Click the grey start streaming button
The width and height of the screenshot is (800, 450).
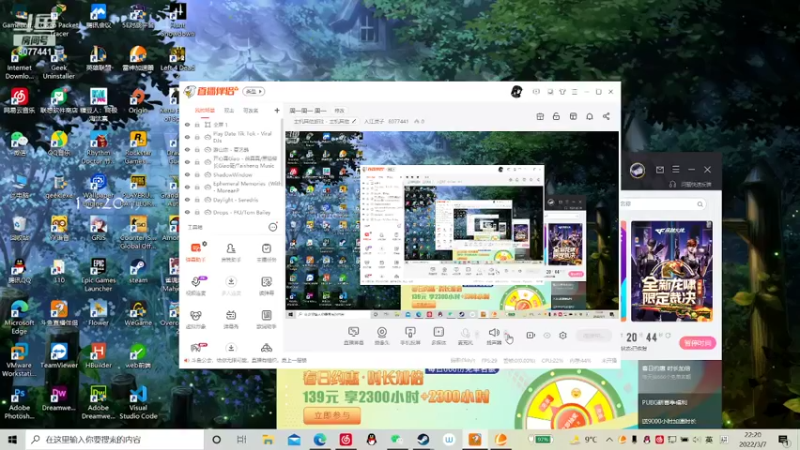593,335
